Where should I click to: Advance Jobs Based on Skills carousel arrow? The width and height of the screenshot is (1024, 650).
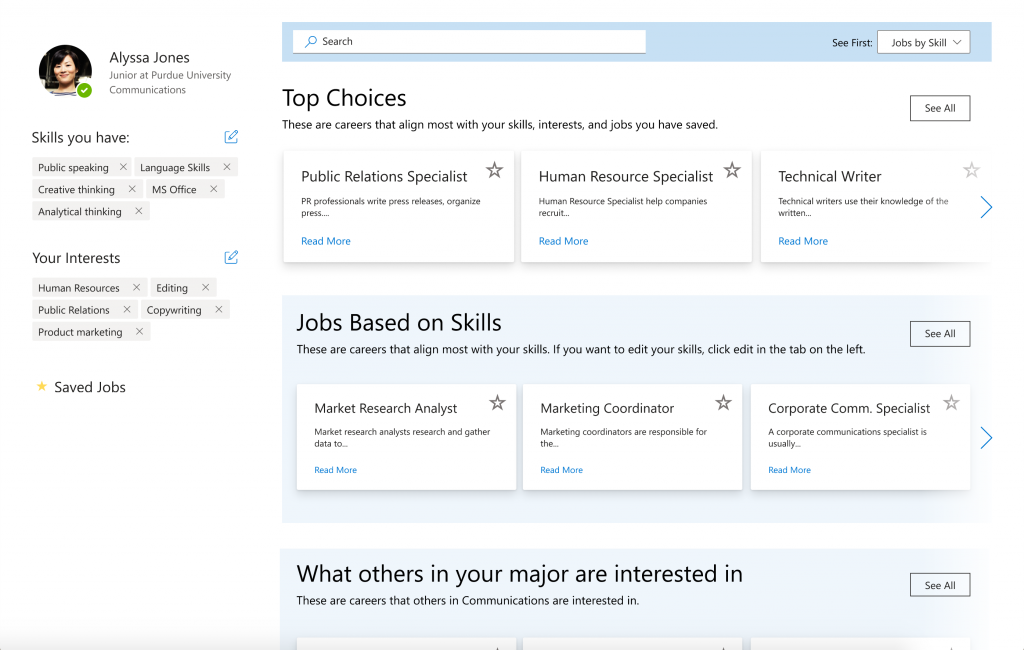986,438
